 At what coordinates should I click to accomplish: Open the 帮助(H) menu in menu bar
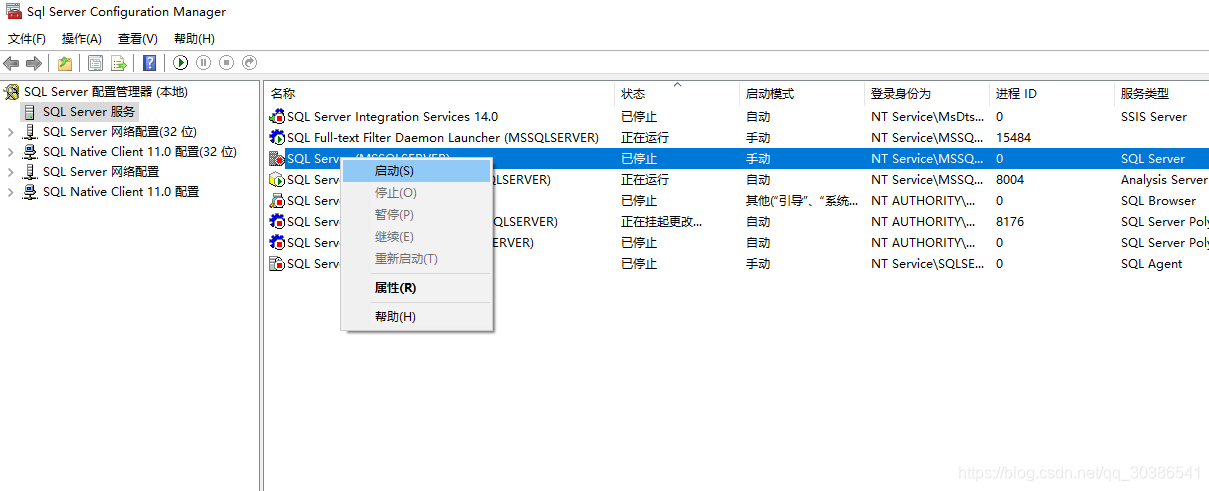[194, 39]
